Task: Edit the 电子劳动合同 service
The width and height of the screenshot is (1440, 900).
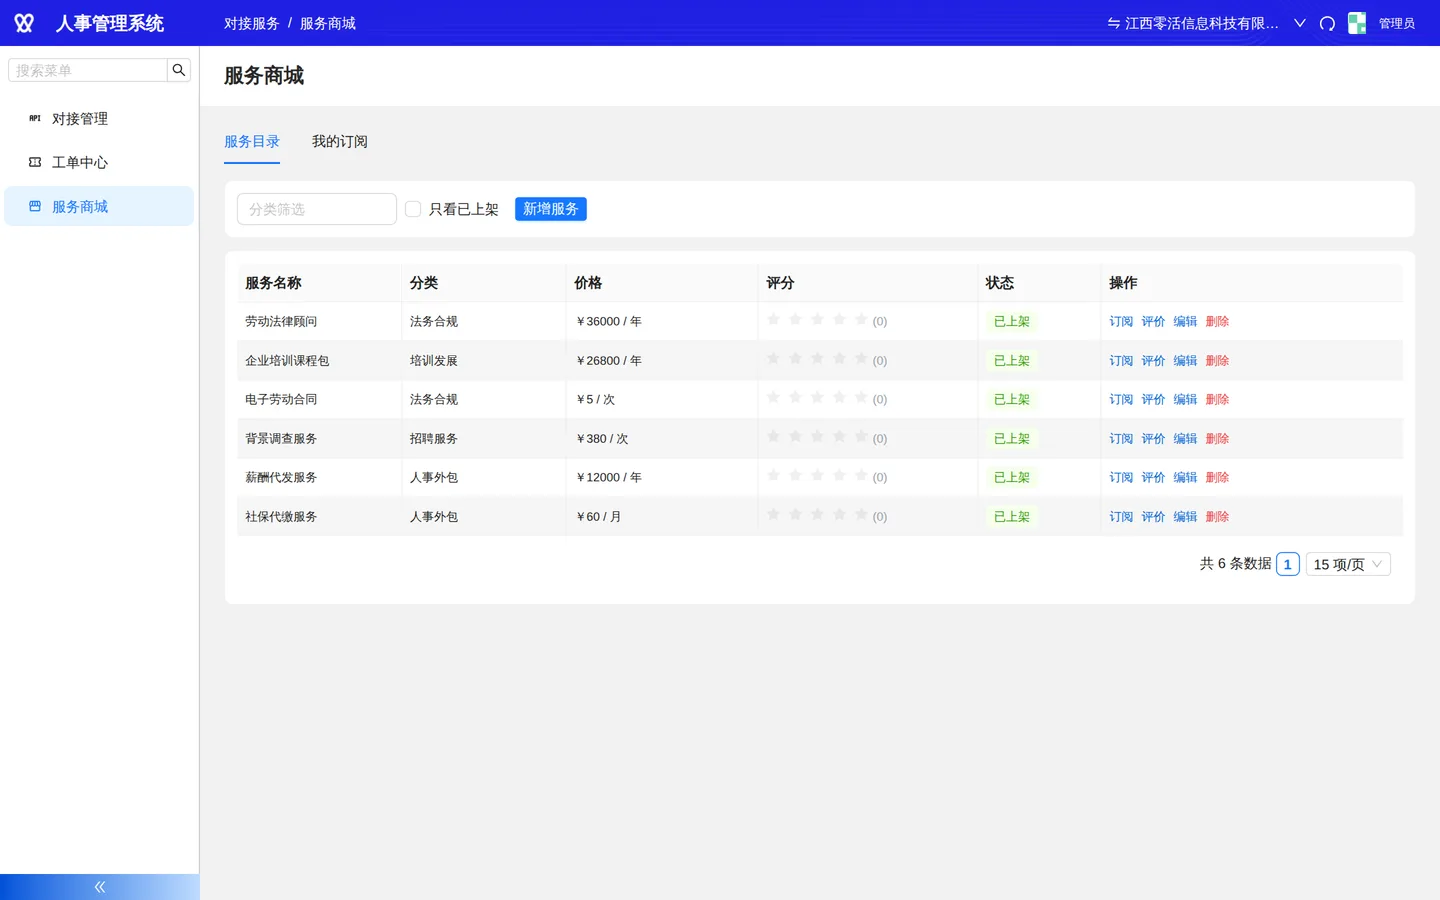Action: [x=1185, y=399]
